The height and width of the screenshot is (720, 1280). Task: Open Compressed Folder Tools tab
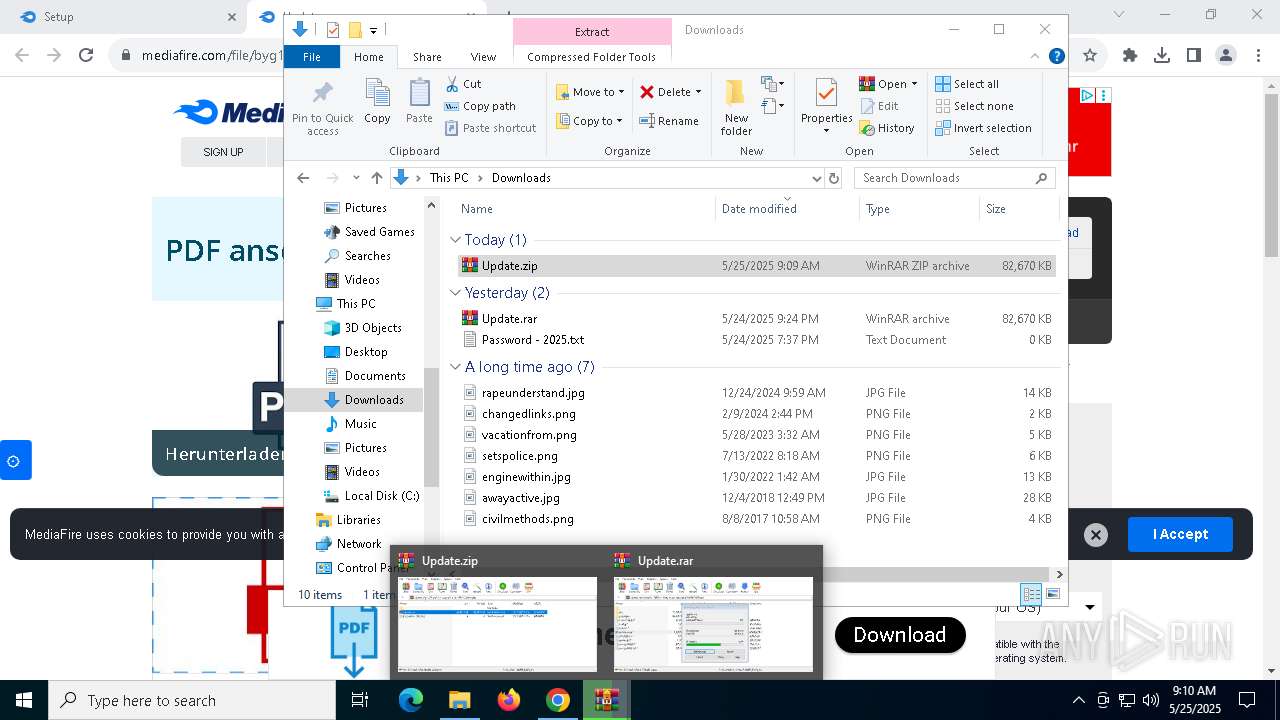pos(592,57)
